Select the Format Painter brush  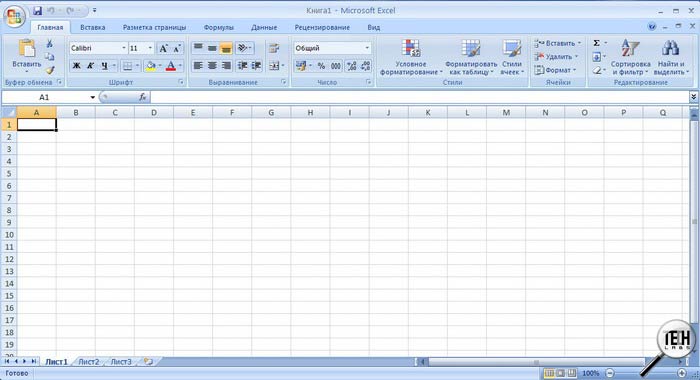pyautogui.click(x=50, y=70)
